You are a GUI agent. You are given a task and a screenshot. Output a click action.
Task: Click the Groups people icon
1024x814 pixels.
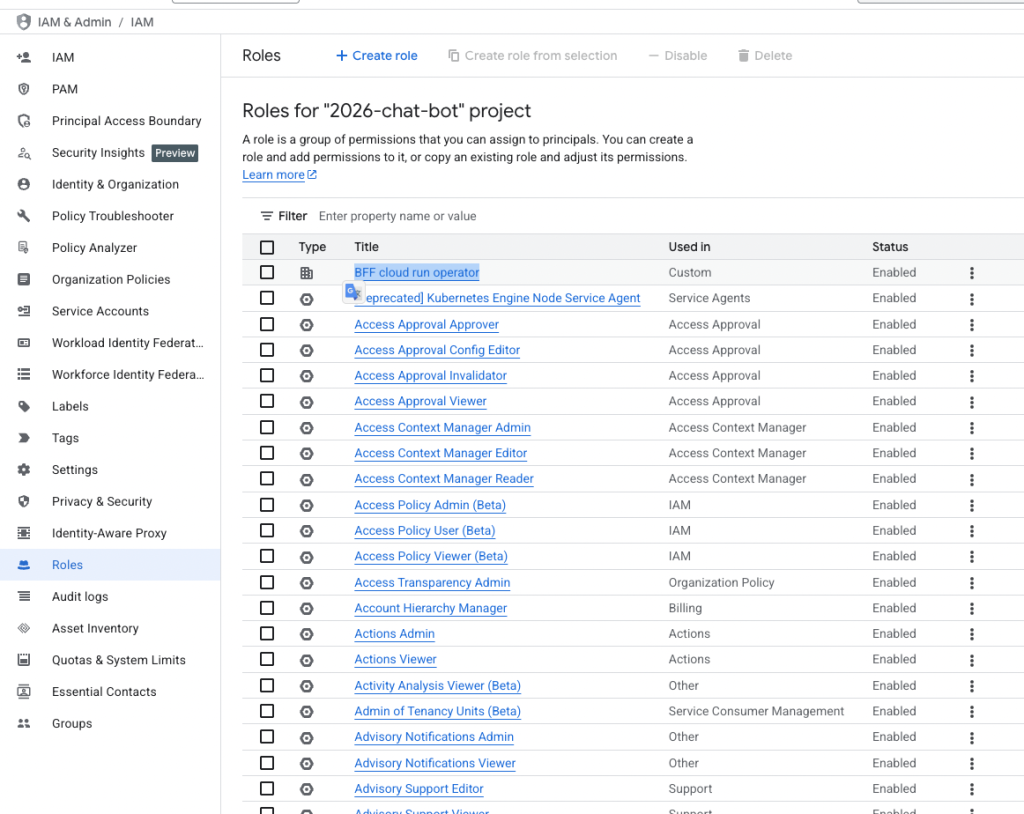pyautogui.click(x=24, y=723)
